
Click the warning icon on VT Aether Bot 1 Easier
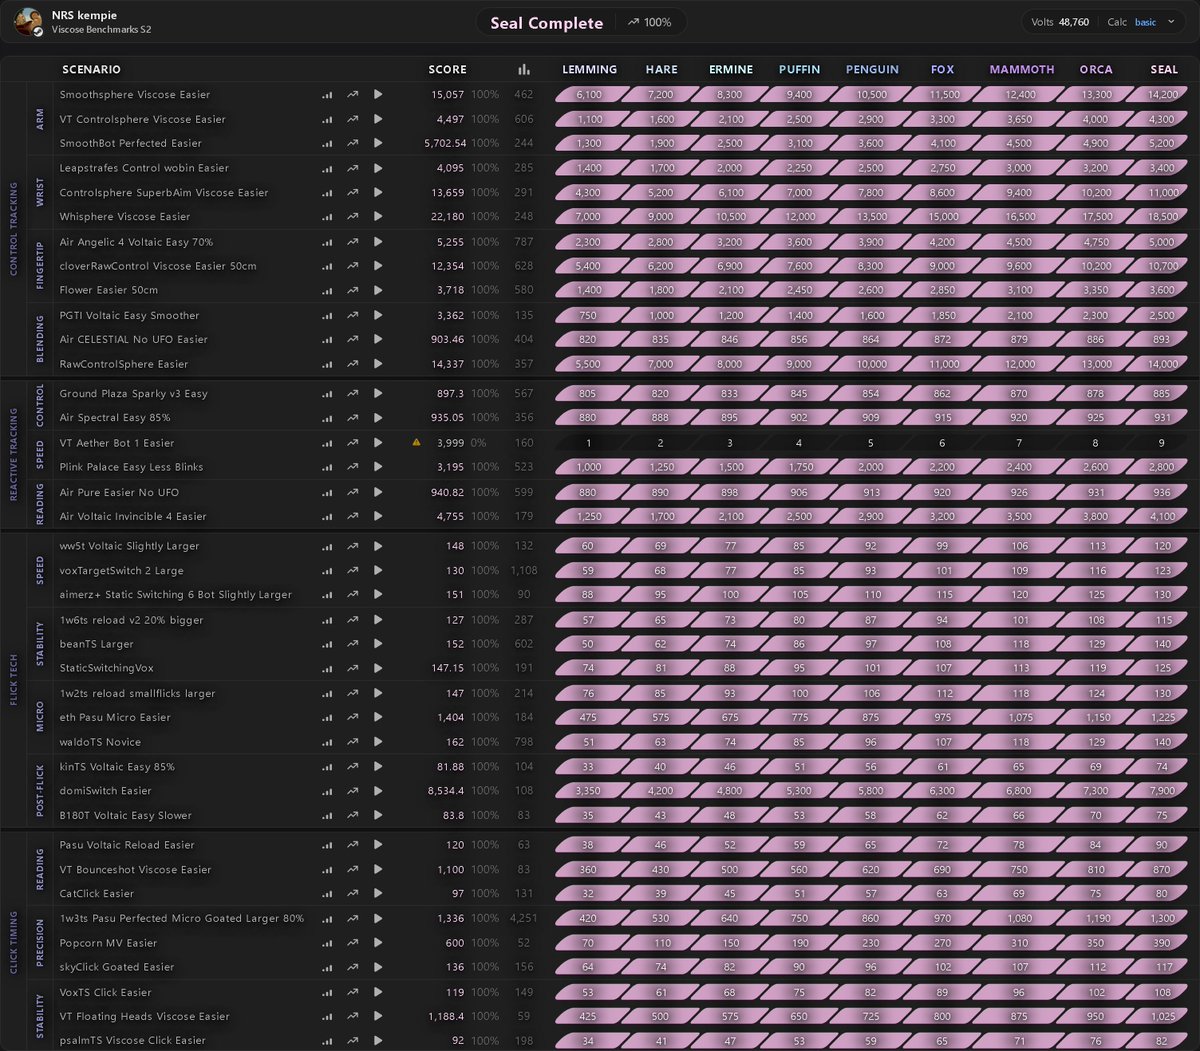[x=416, y=442]
